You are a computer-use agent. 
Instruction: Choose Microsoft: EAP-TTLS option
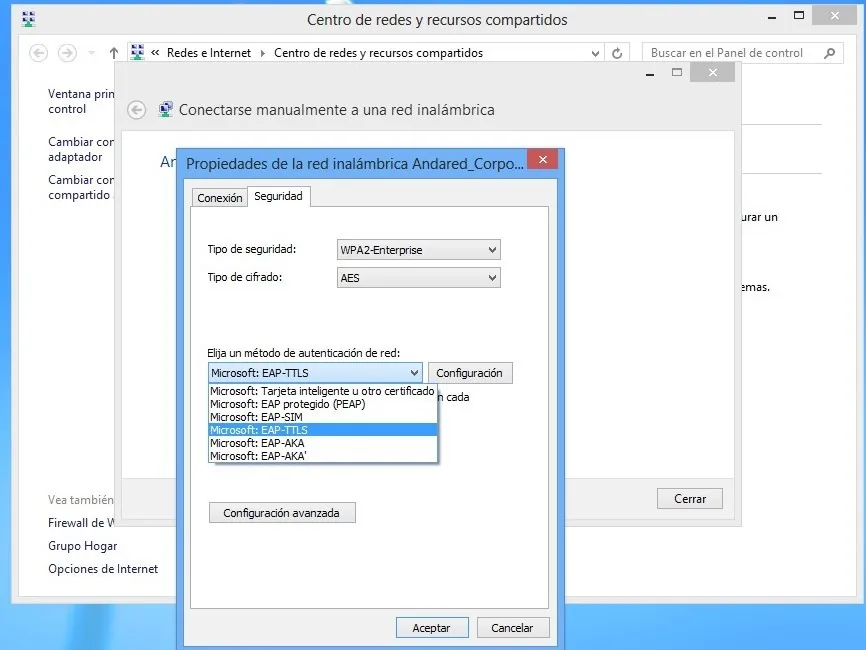click(323, 430)
